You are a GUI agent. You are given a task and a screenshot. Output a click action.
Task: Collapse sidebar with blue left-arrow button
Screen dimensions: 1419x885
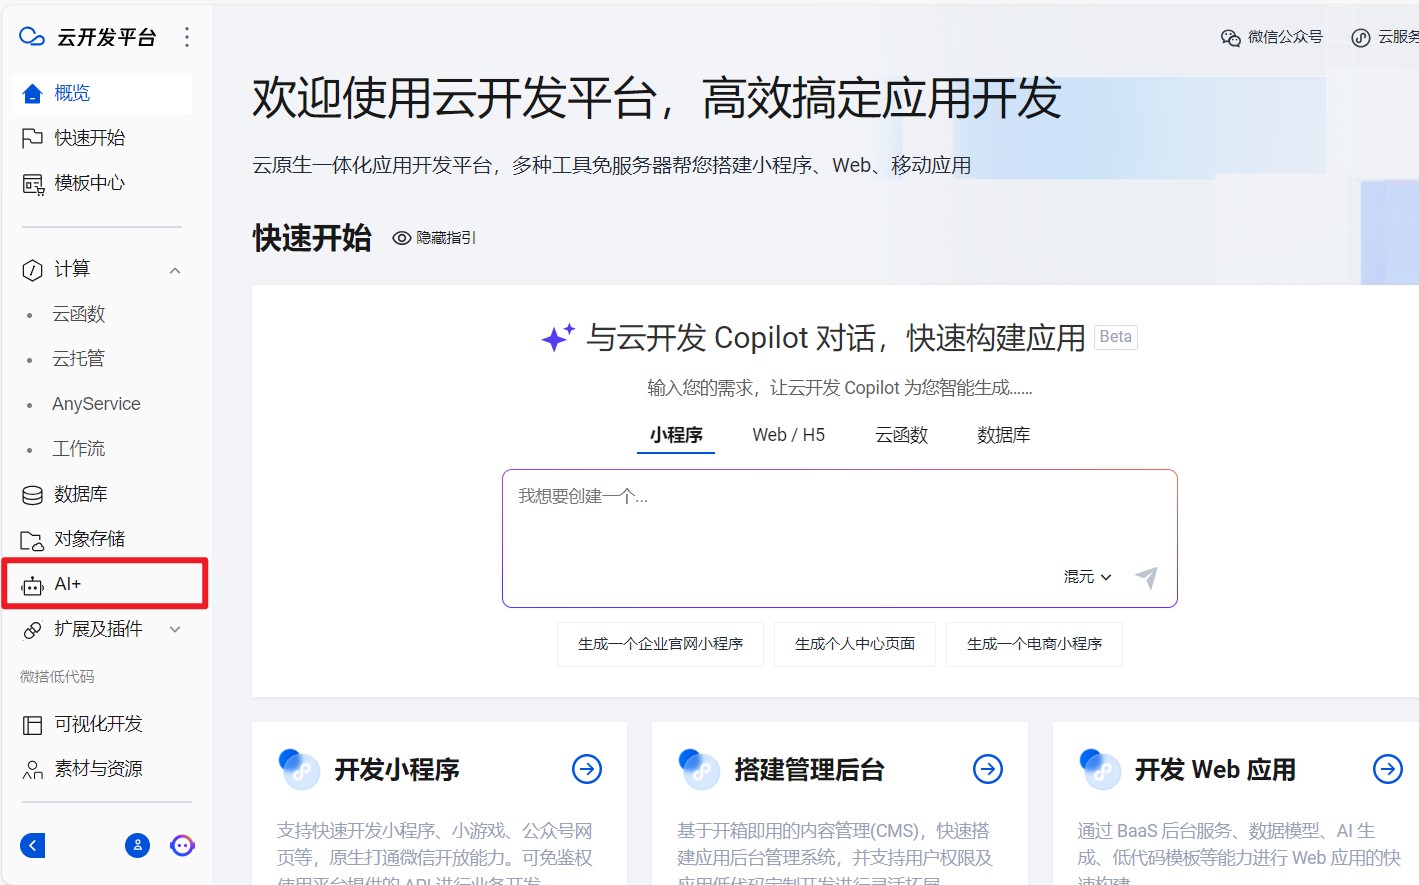32,846
